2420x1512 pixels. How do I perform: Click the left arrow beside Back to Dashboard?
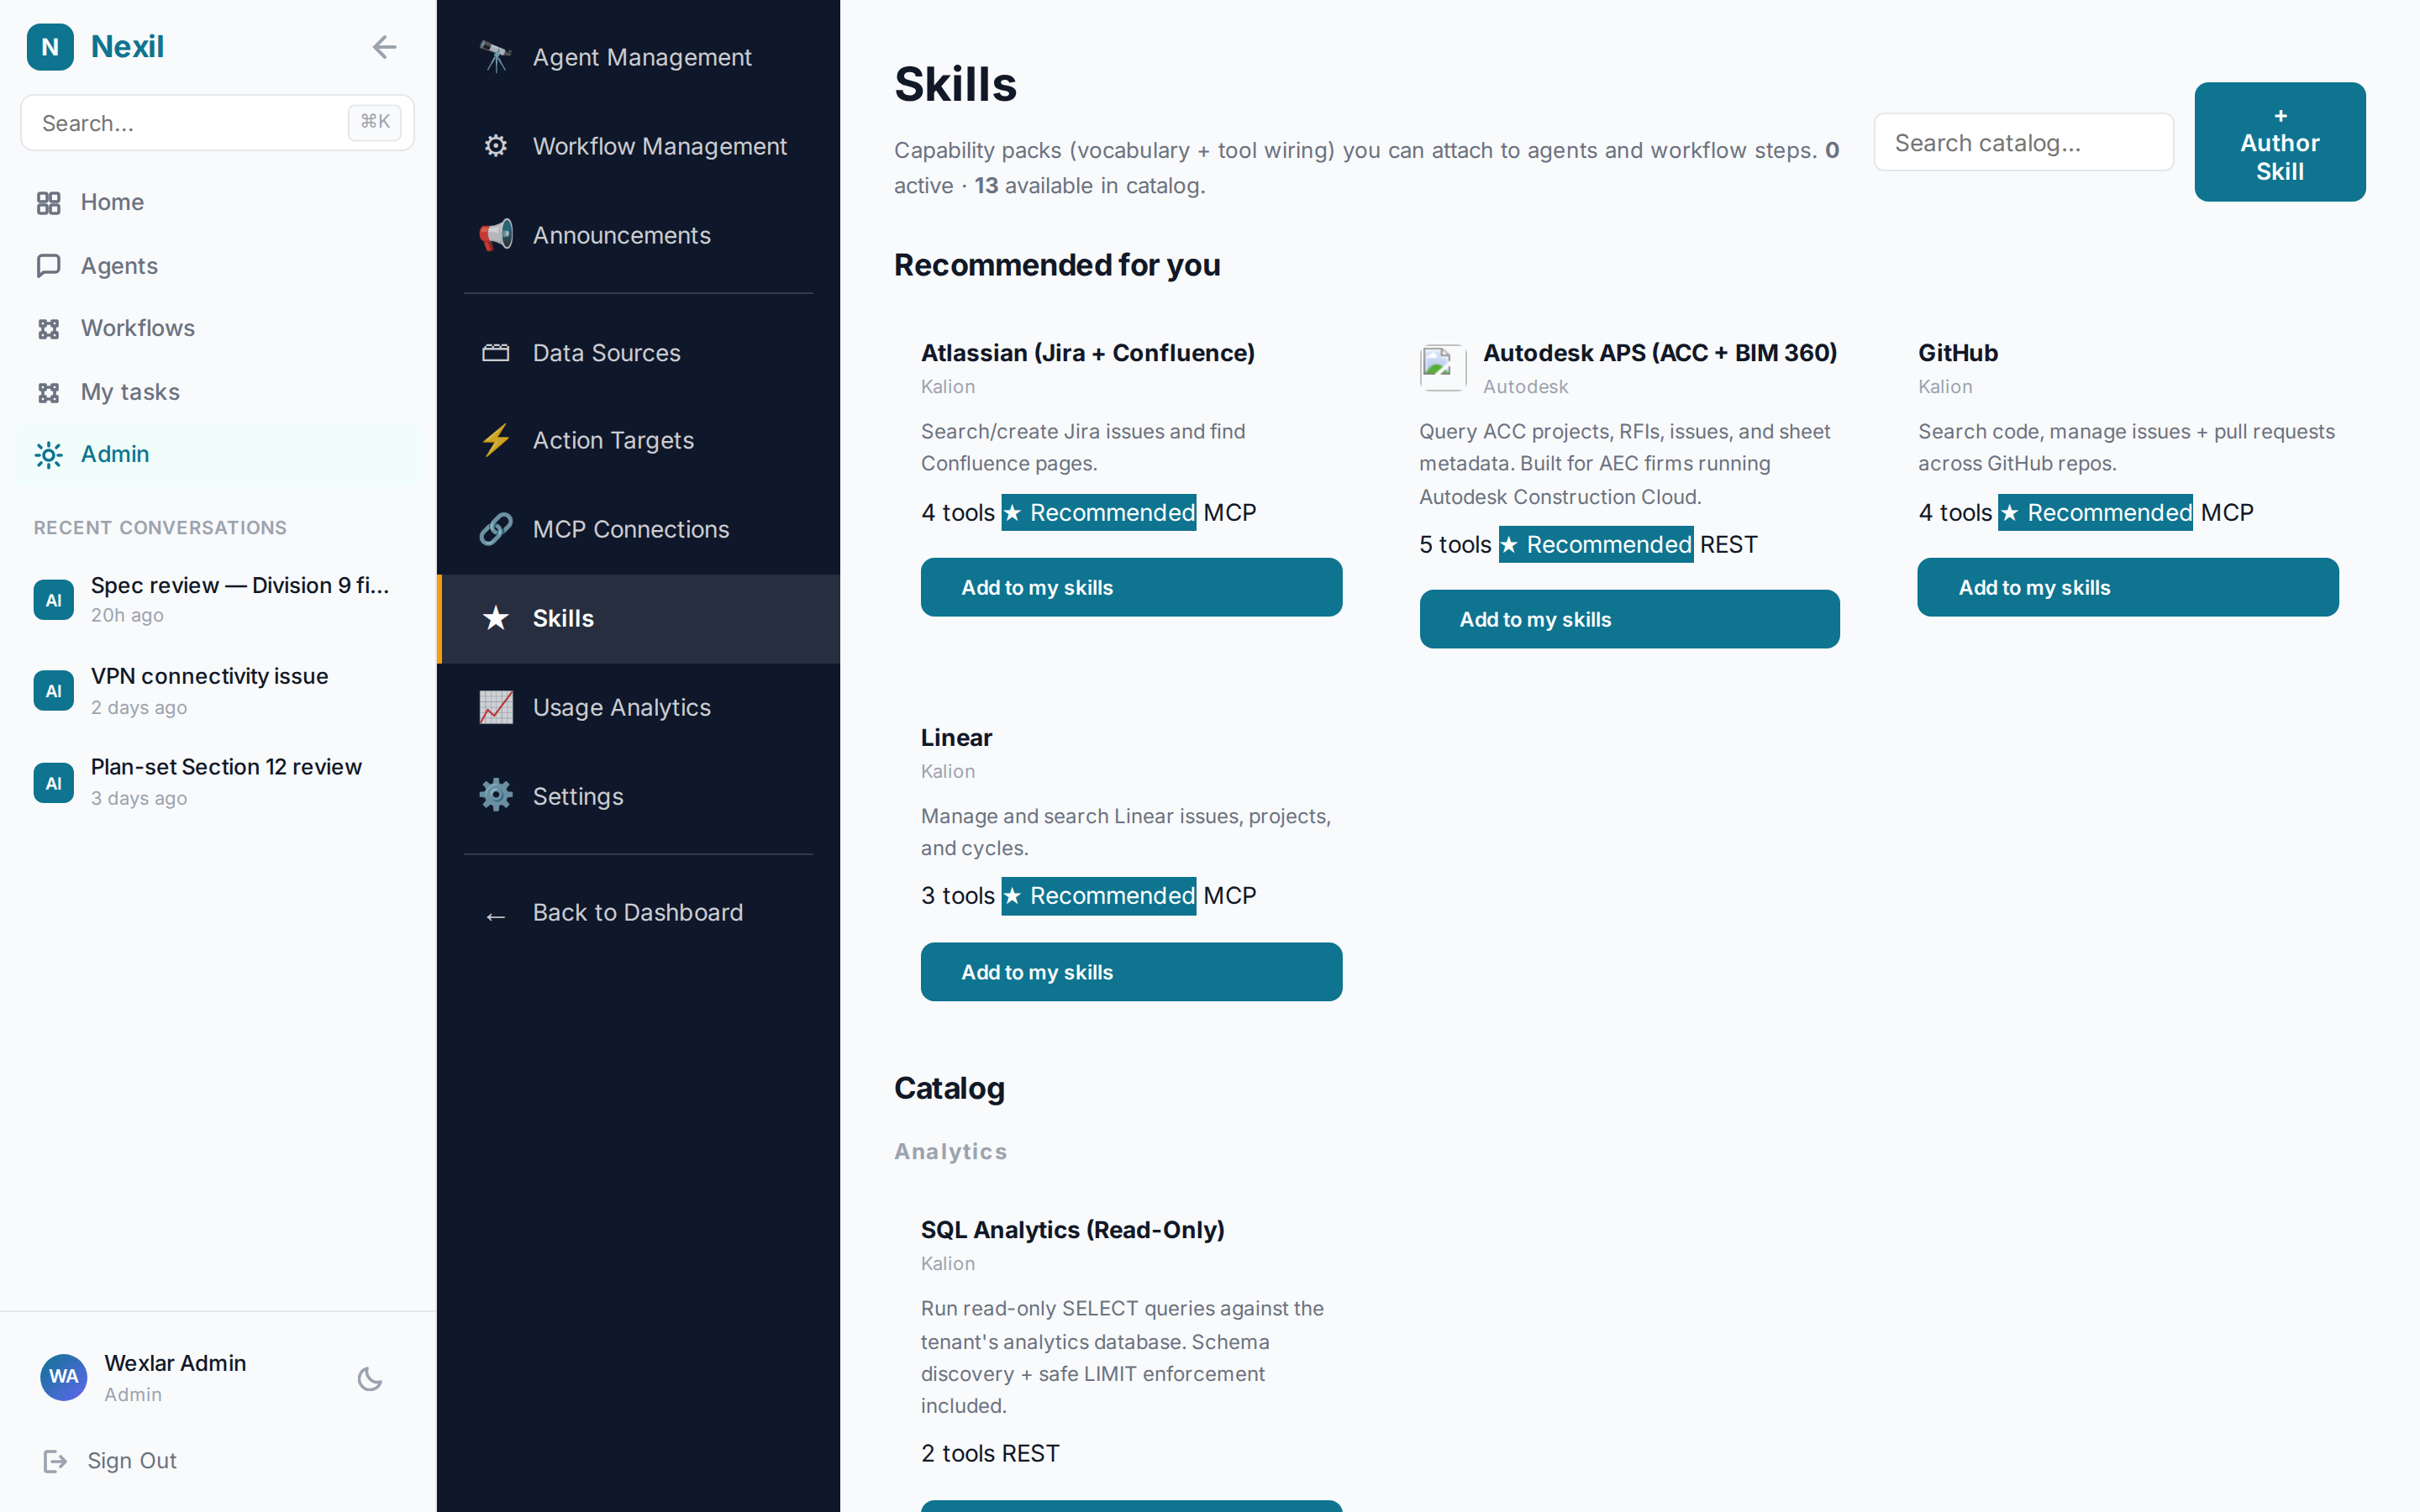496,916
